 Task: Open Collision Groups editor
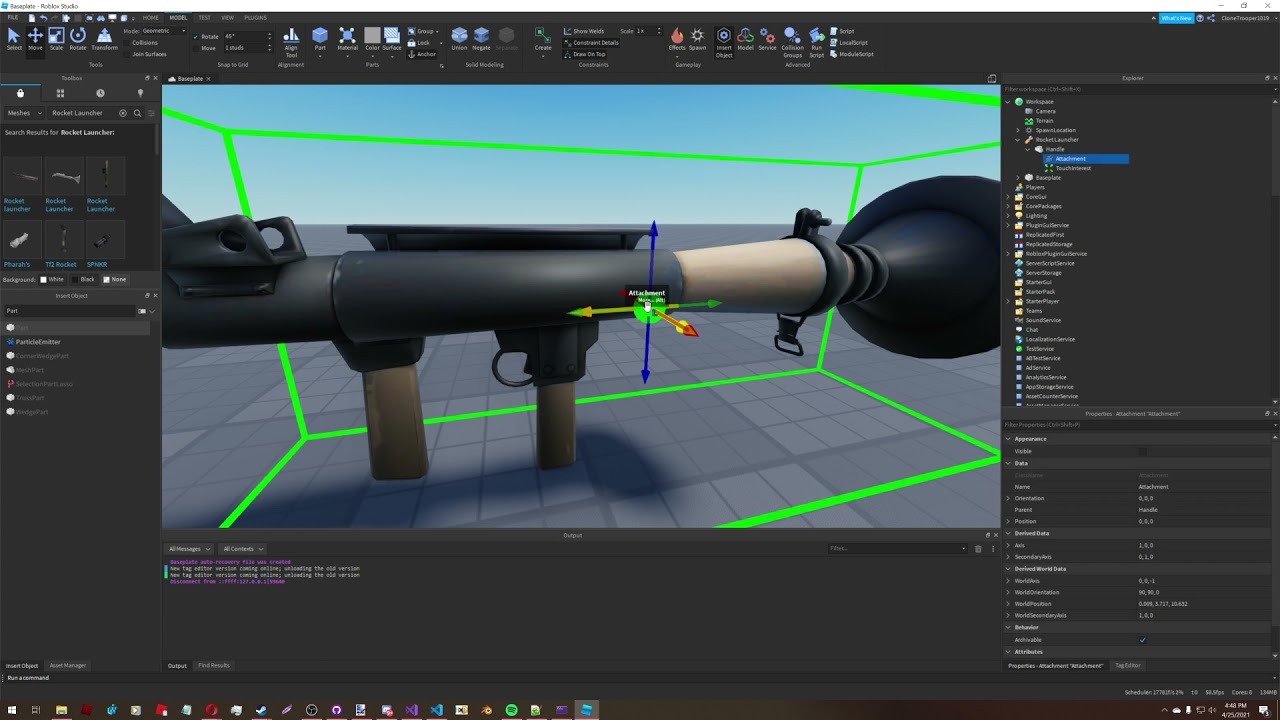pos(792,43)
